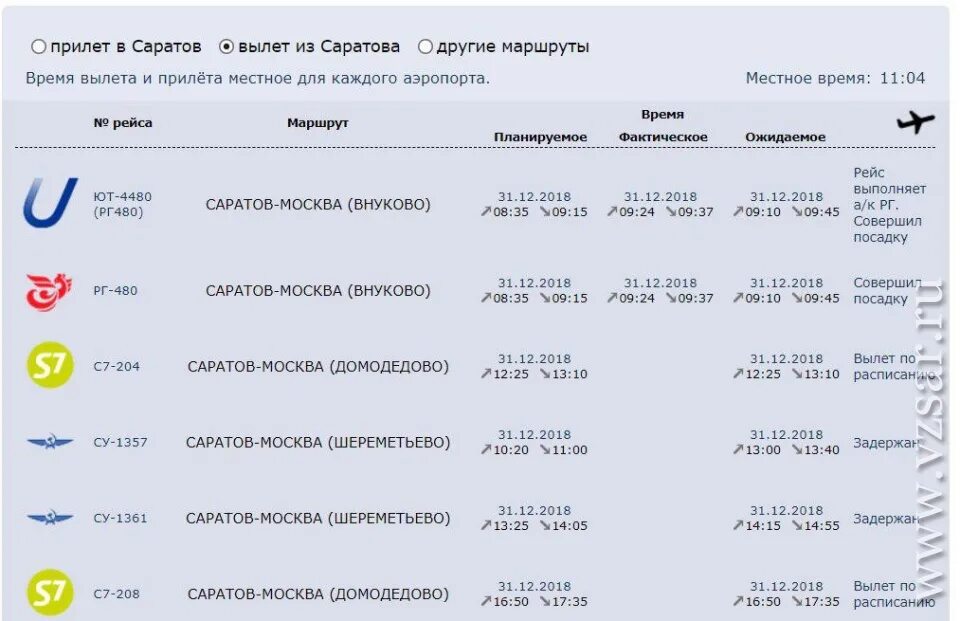Screen dimensions: 960x621
Task: Click the 'Задержан' status of flight СУ-1361
Action: tap(886, 519)
